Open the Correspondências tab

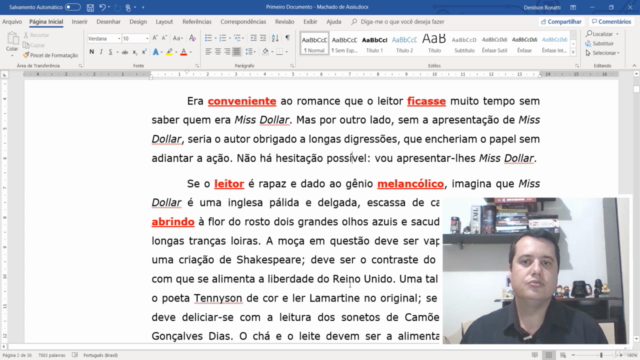pyautogui.click(x=243, y=22)
